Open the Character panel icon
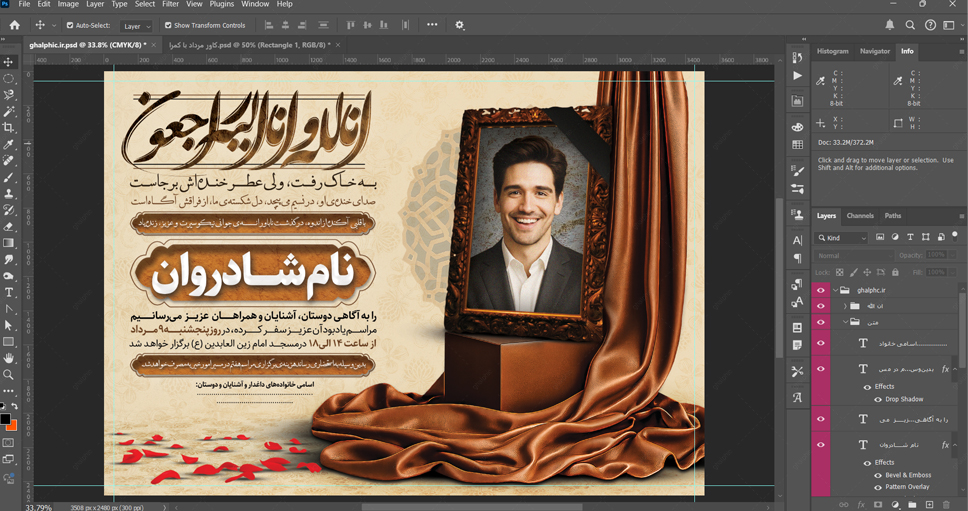Image resolution: width=968 pixels, height=511 pixels. [x=797, y=240]
